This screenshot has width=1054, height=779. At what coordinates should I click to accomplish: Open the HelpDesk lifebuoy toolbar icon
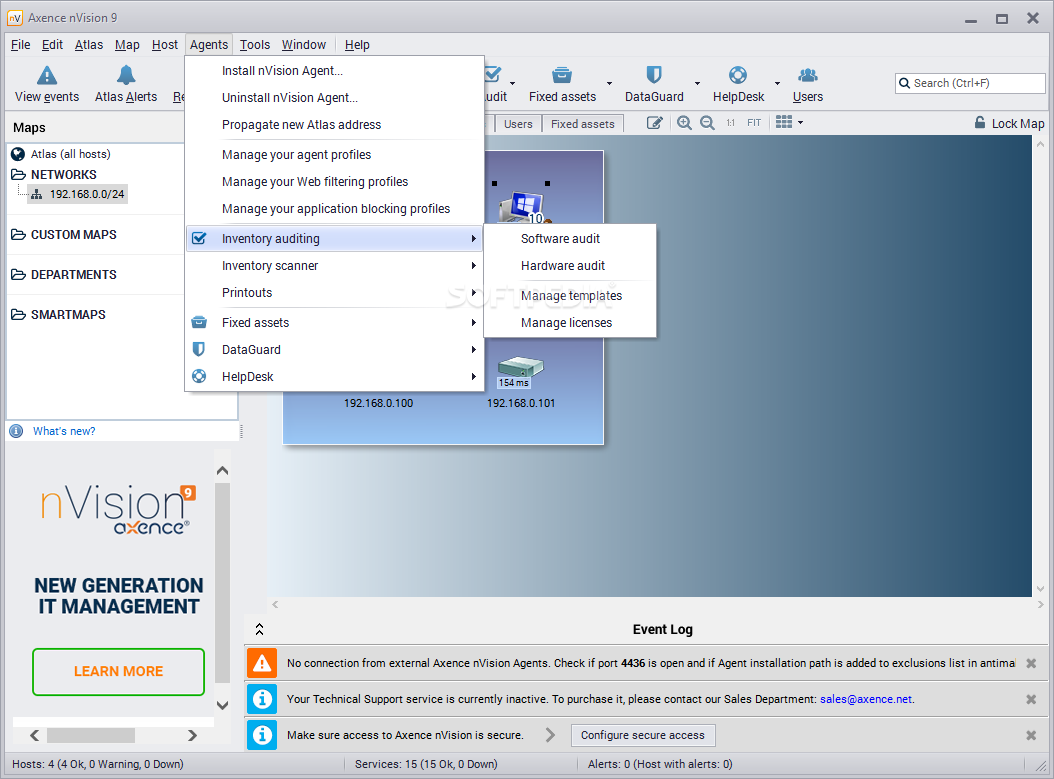click(x=737, y=75)
